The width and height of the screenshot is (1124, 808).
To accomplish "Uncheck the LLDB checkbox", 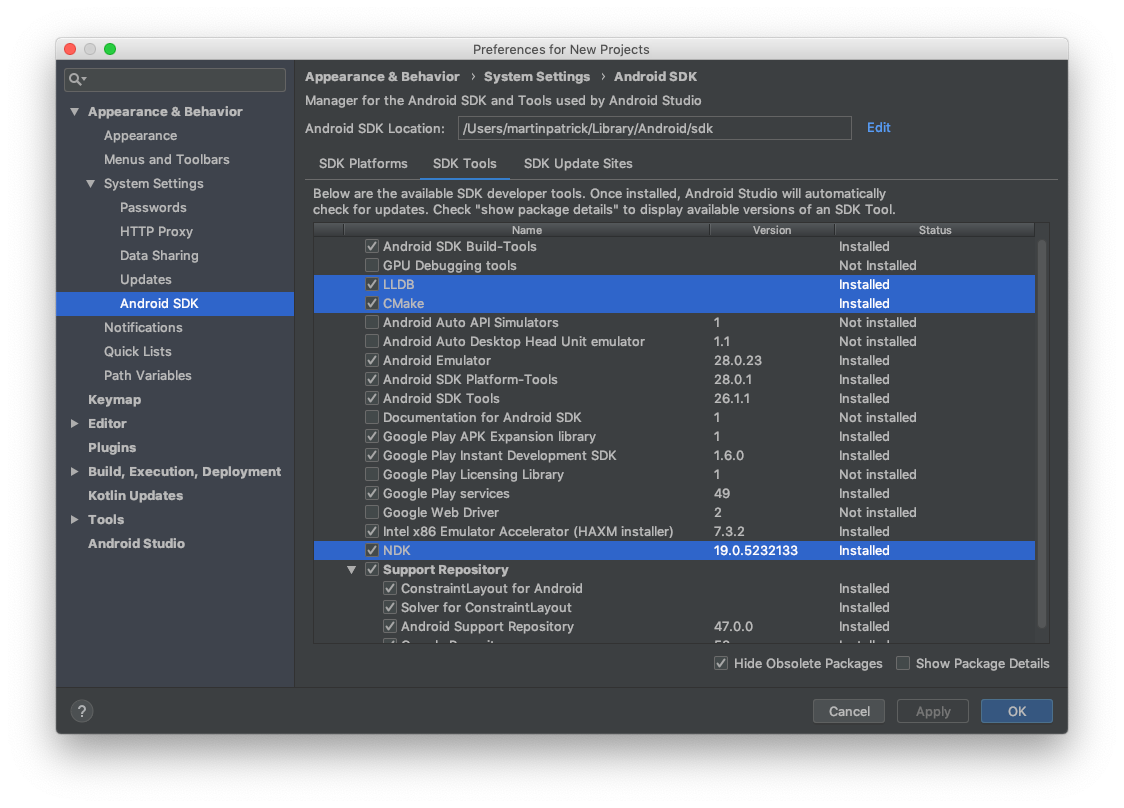I will point(371,284).
